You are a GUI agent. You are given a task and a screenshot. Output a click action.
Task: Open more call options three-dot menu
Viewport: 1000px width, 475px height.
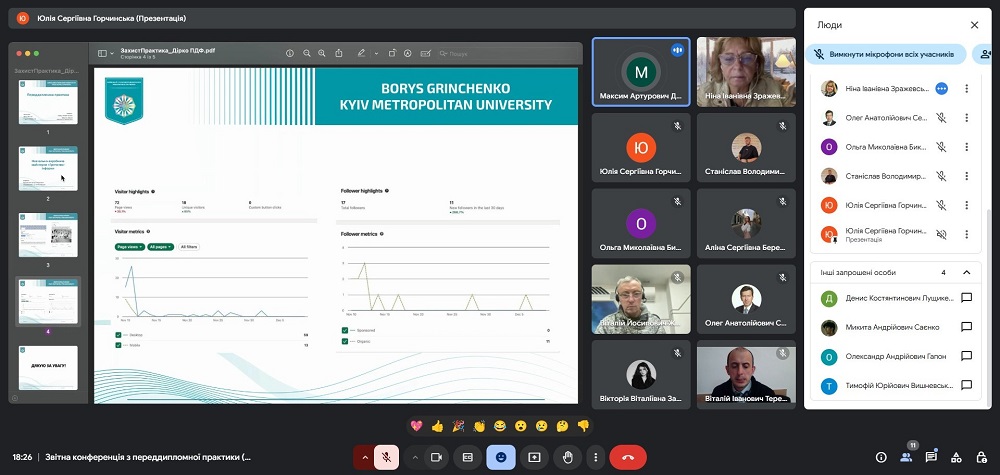click(x=595, y=457)
